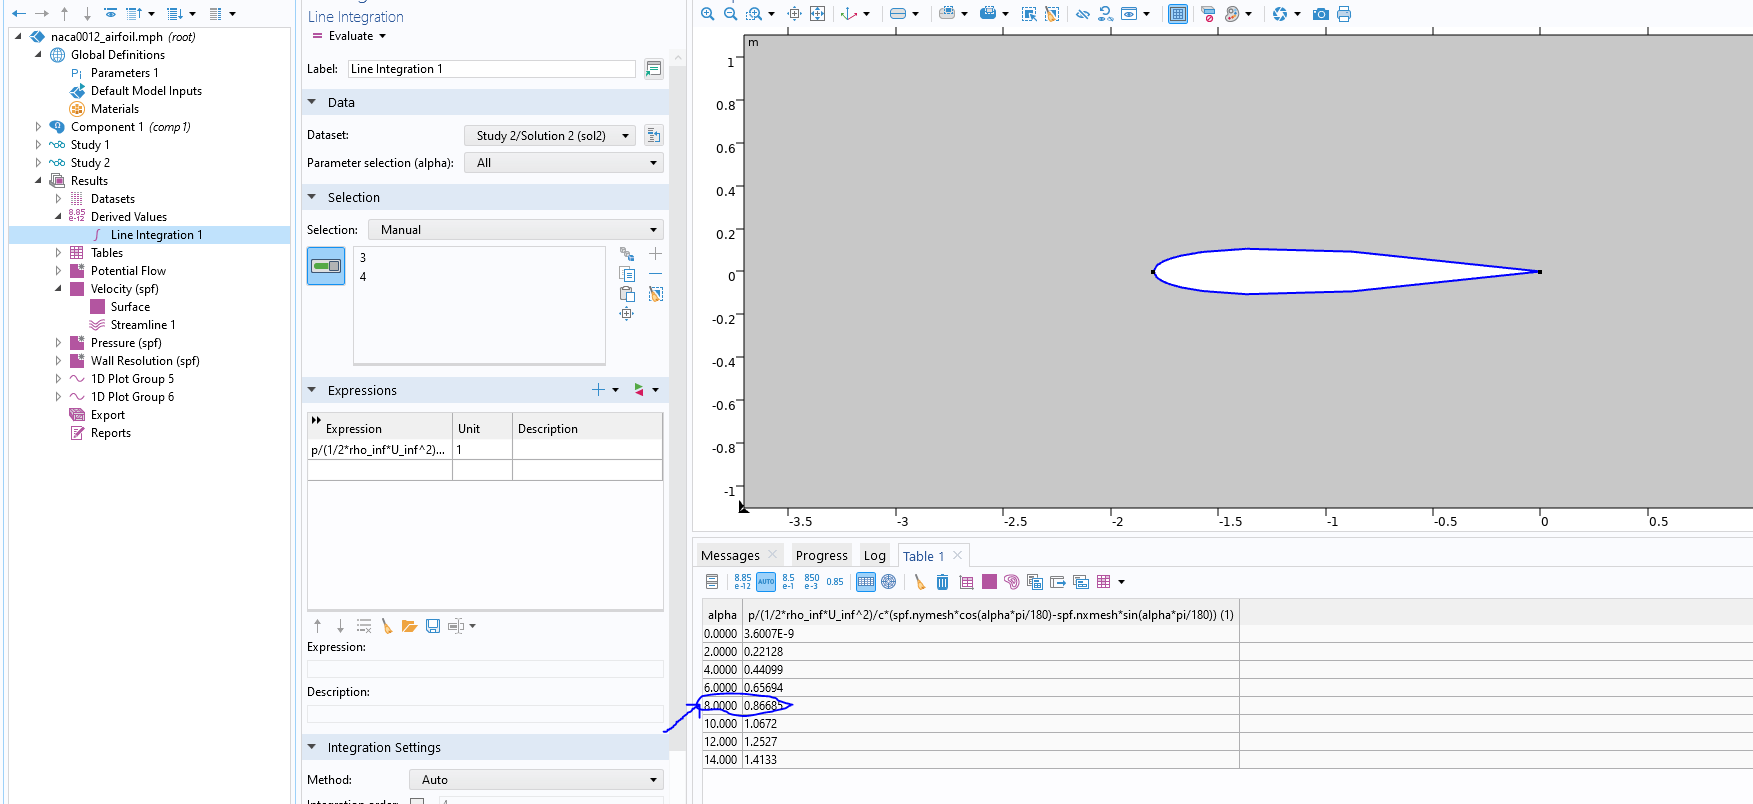Click the magenta table surface plot swatch

coord(989,582)
